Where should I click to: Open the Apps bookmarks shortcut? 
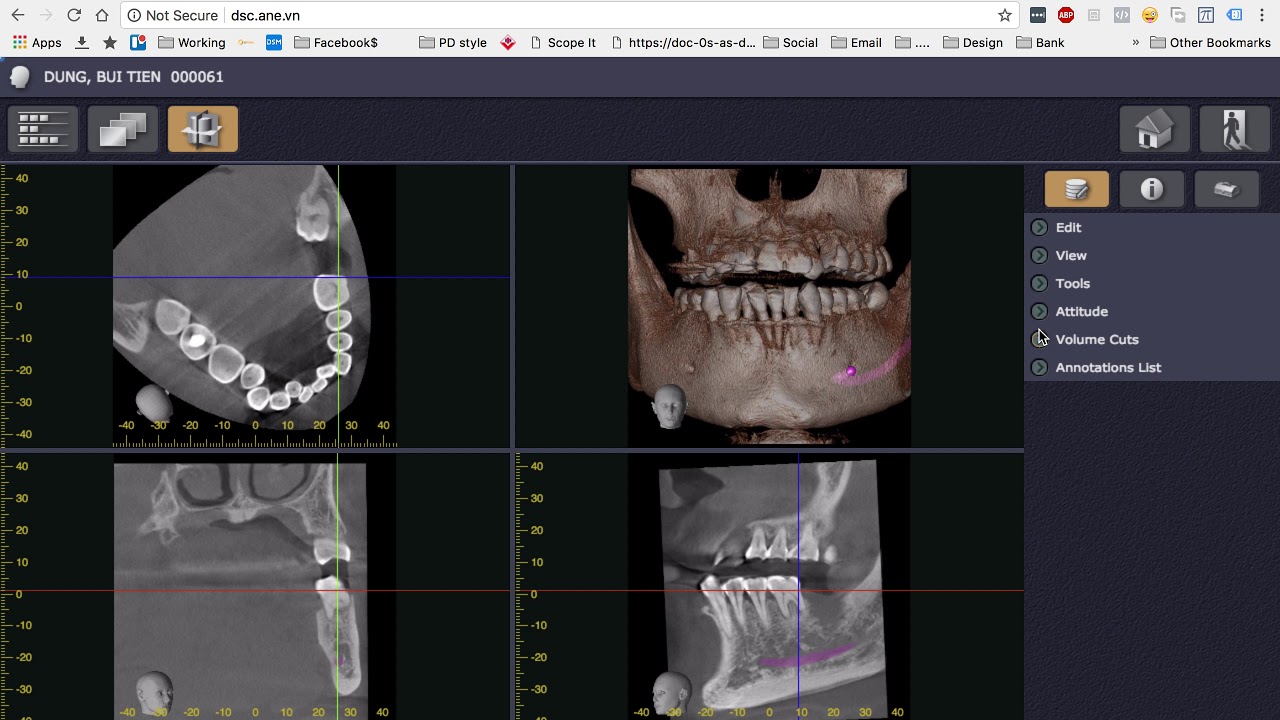(x=37, y=43)
